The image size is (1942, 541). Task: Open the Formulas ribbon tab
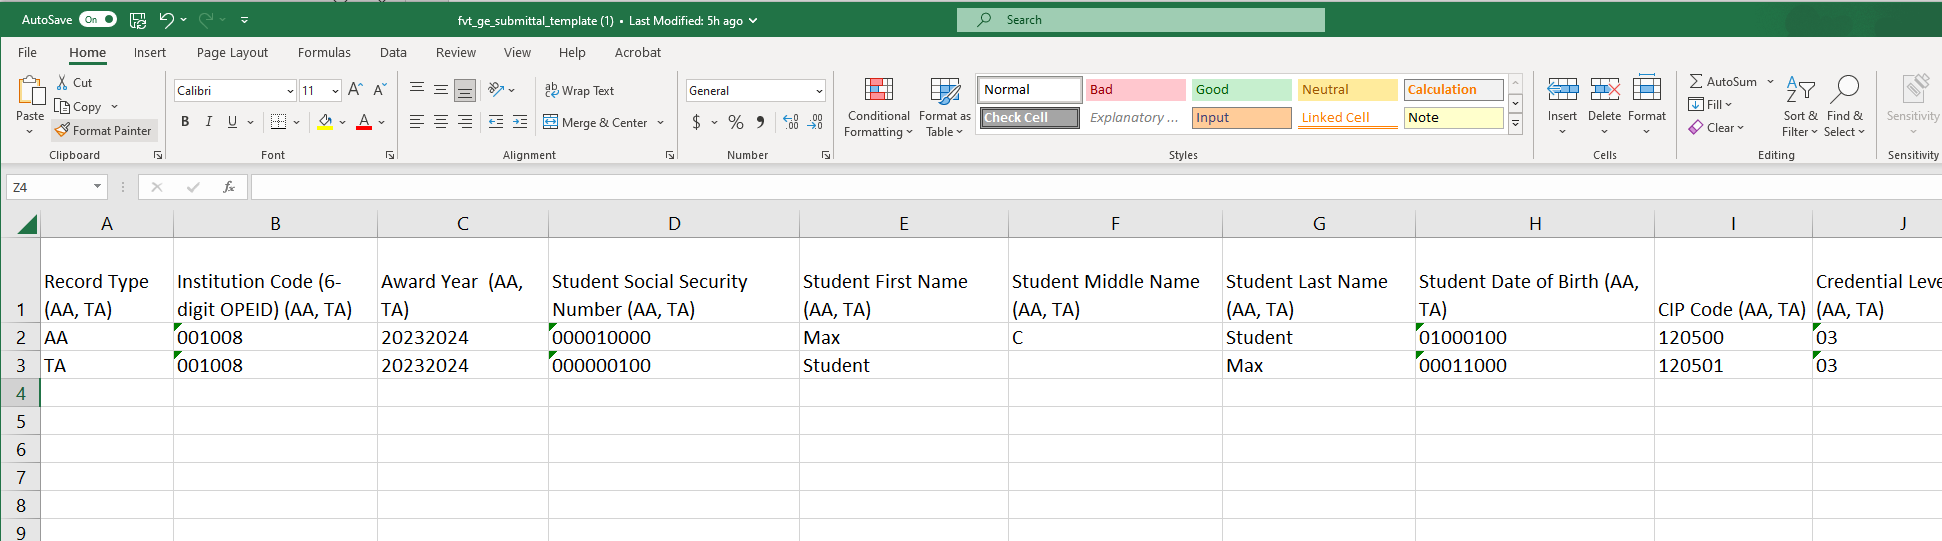click(x=324, y=53)
